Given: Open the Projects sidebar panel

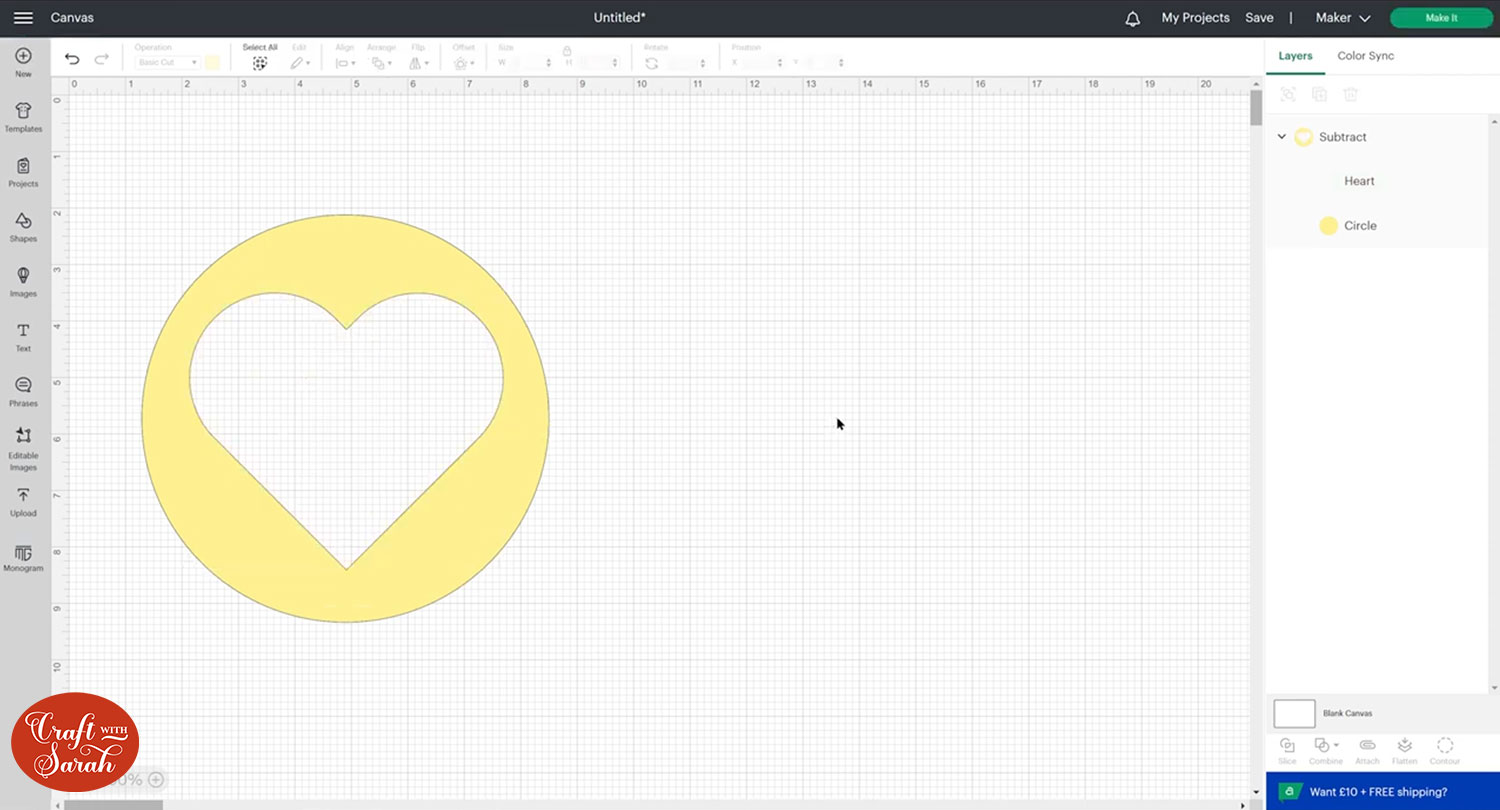Looking at the screenshot, I should coord(23,172).
